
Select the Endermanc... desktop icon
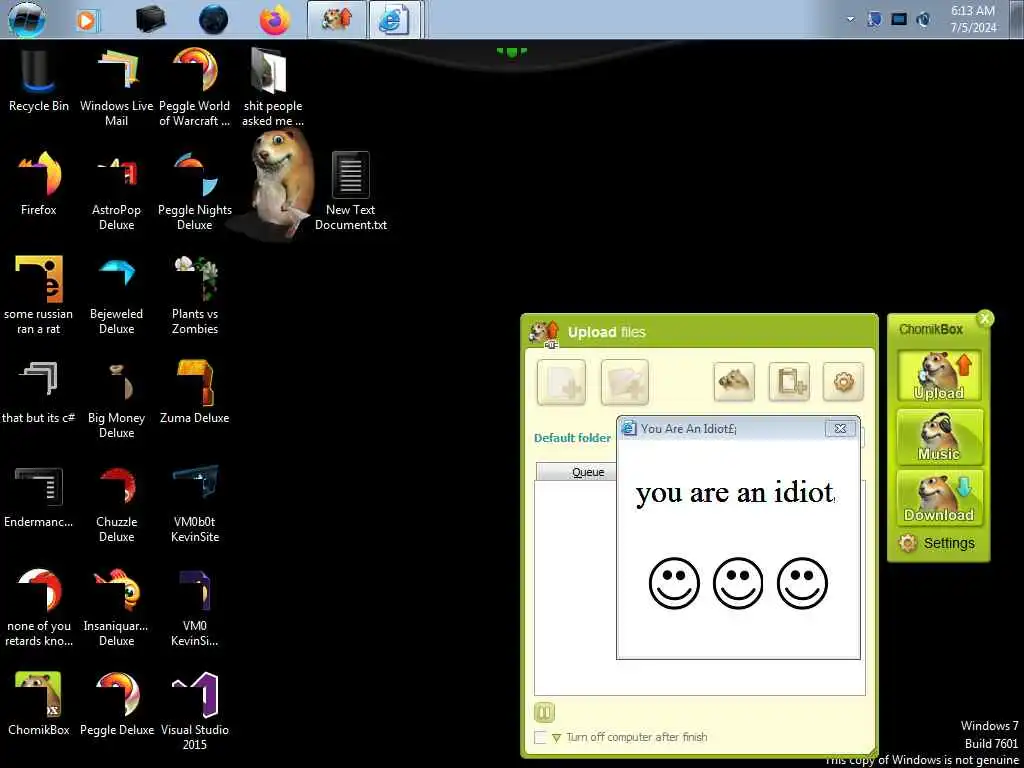[39, 496]
